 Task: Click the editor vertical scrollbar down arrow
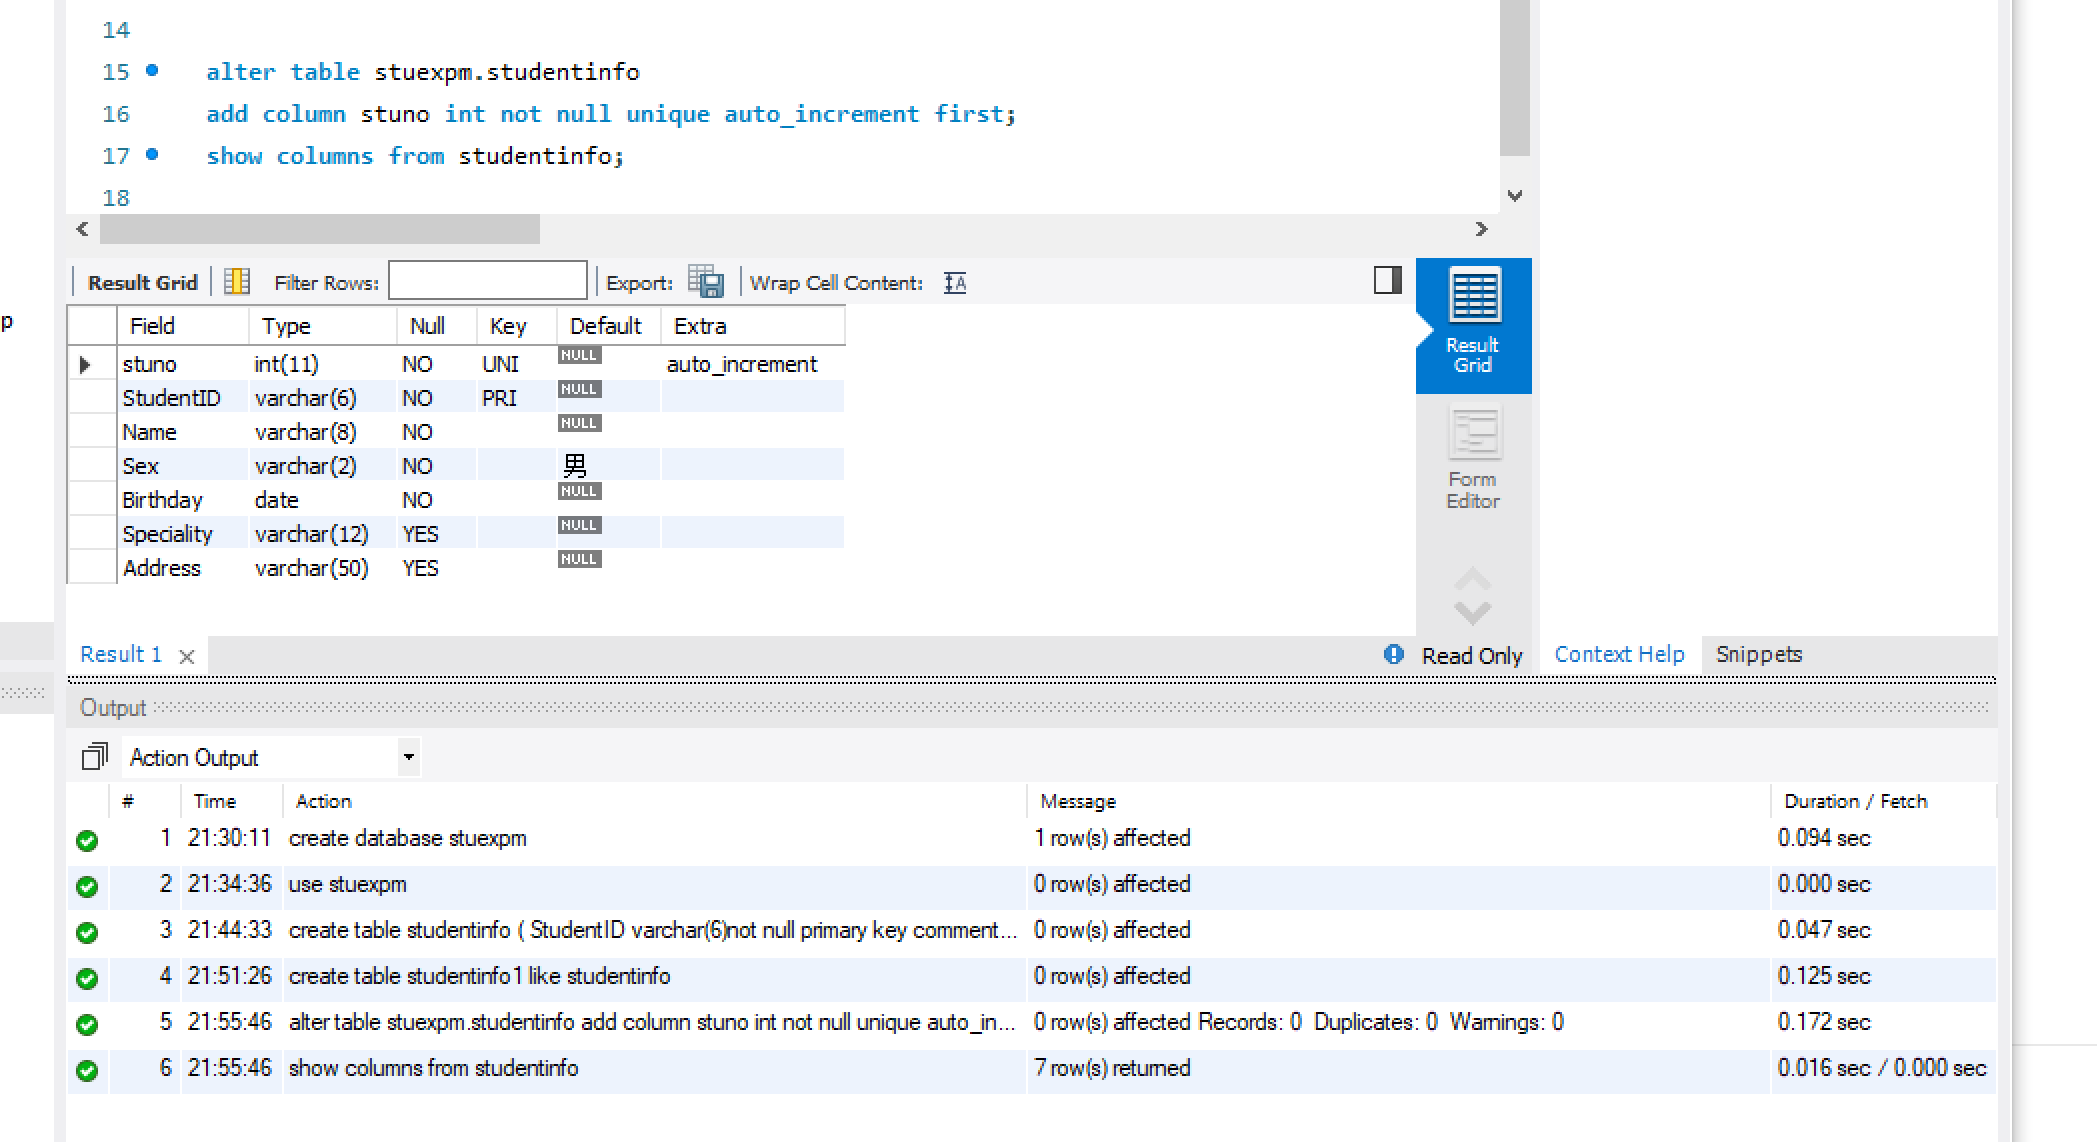1515,196
